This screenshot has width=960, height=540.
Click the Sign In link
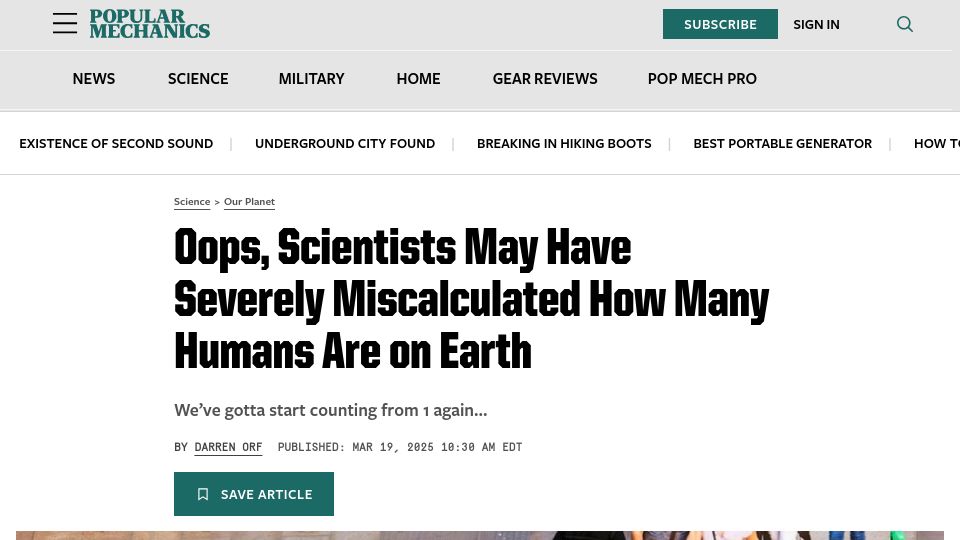(816, 24)
